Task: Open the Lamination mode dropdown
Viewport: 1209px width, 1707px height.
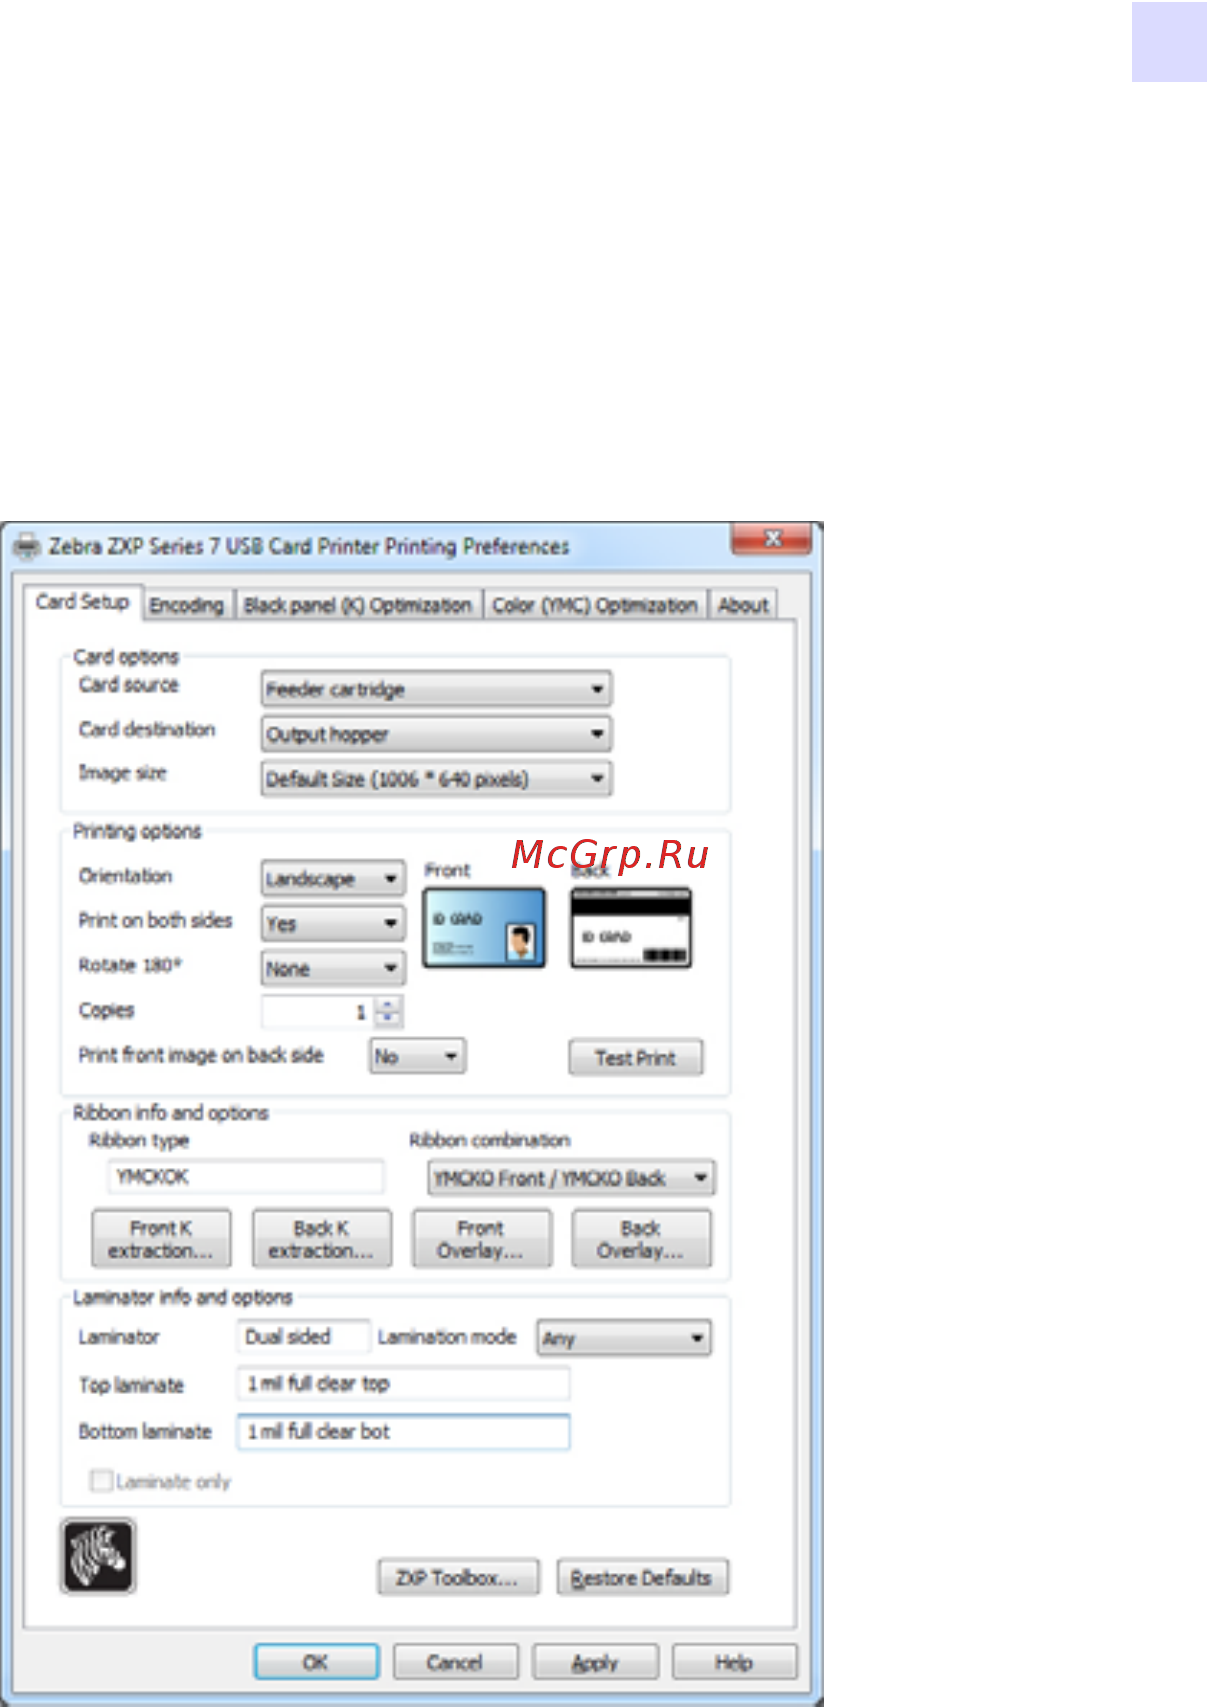Action: click(624, 1338)
